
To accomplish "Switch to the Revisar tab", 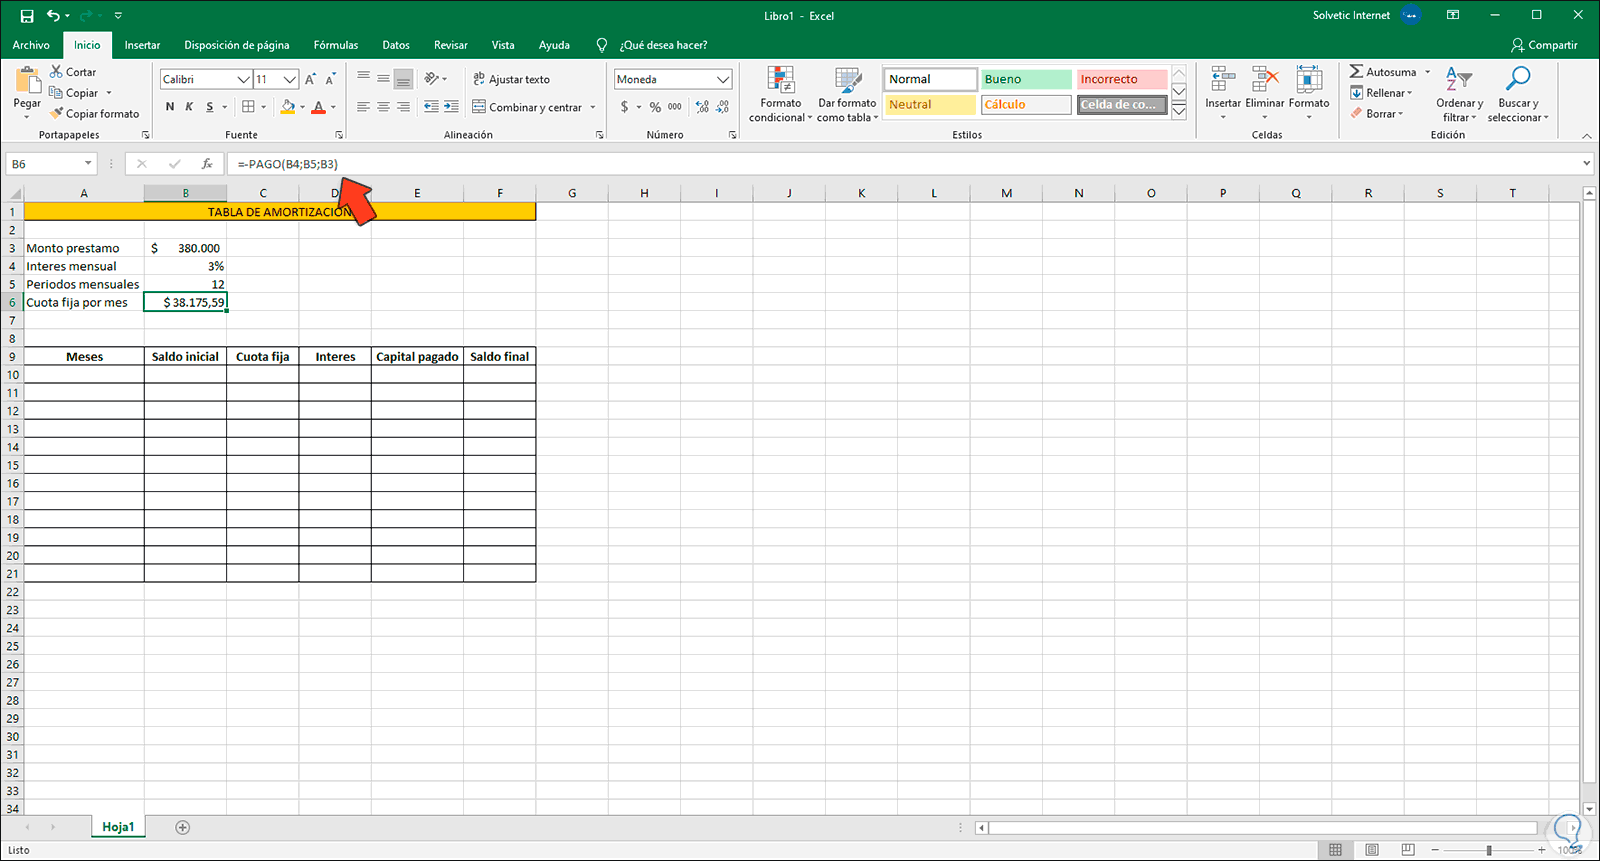I will [451, 45].
